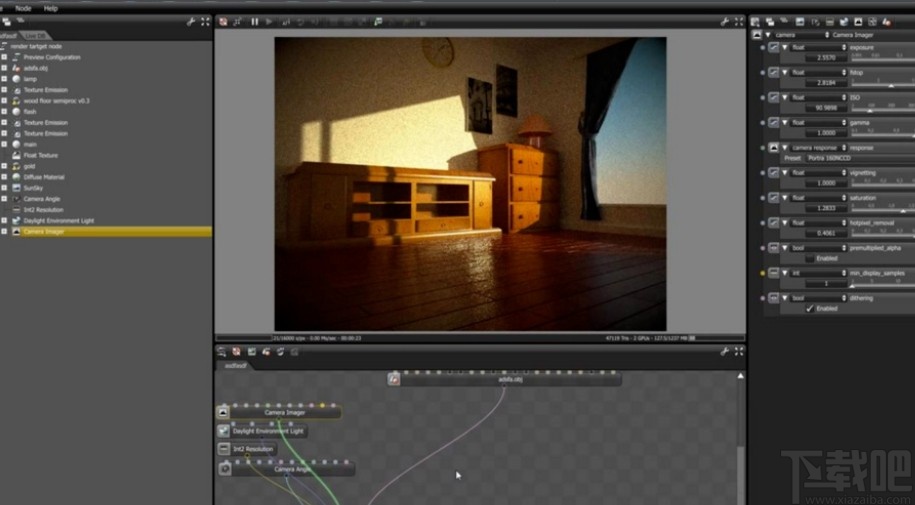
Task: Click the fullscreen icon of the render viewport
Action: pos(737,21)
